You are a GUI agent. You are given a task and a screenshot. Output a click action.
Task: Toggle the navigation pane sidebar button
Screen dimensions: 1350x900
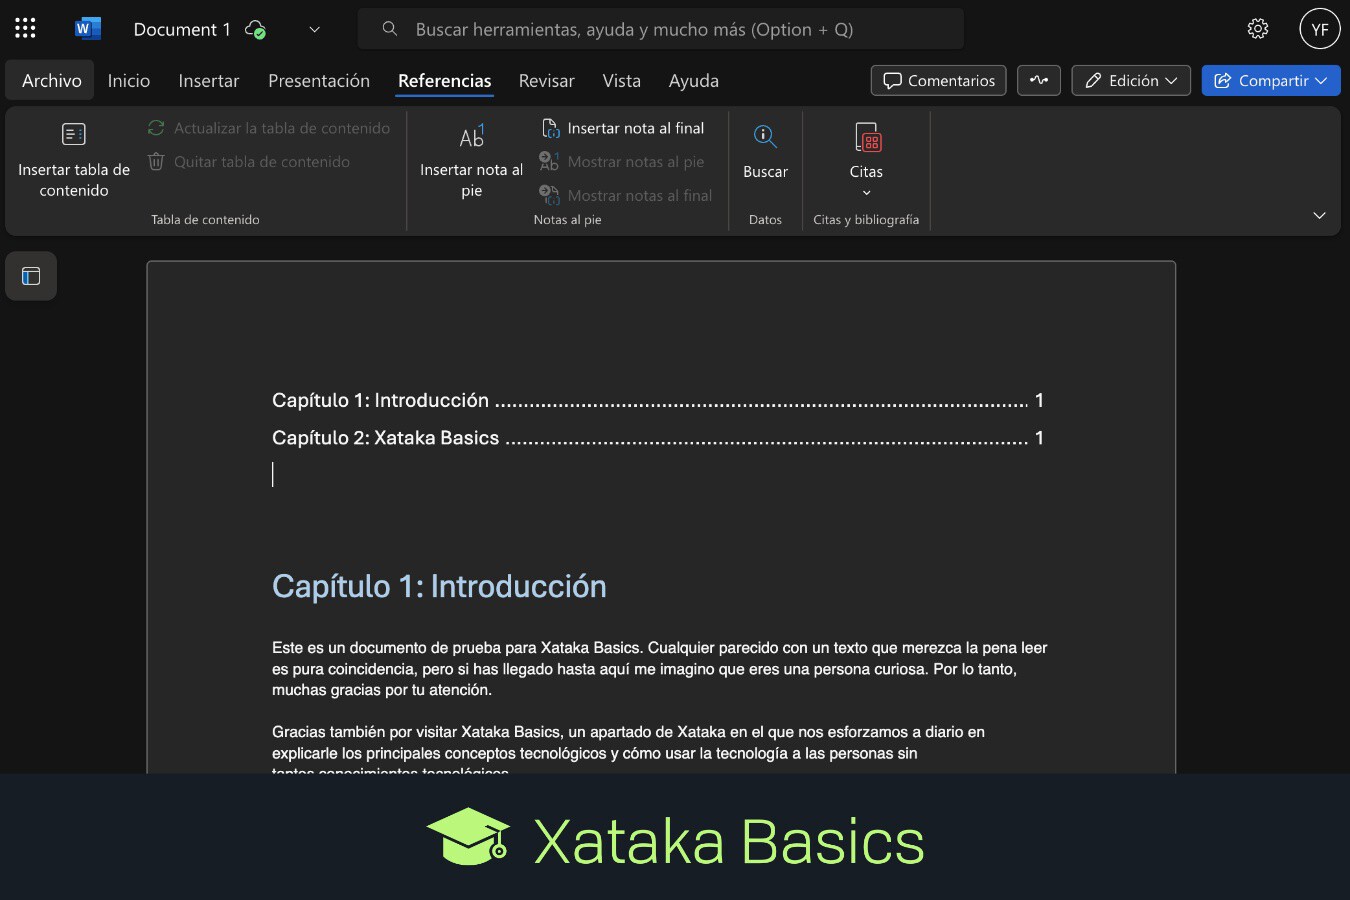[31, 276]
